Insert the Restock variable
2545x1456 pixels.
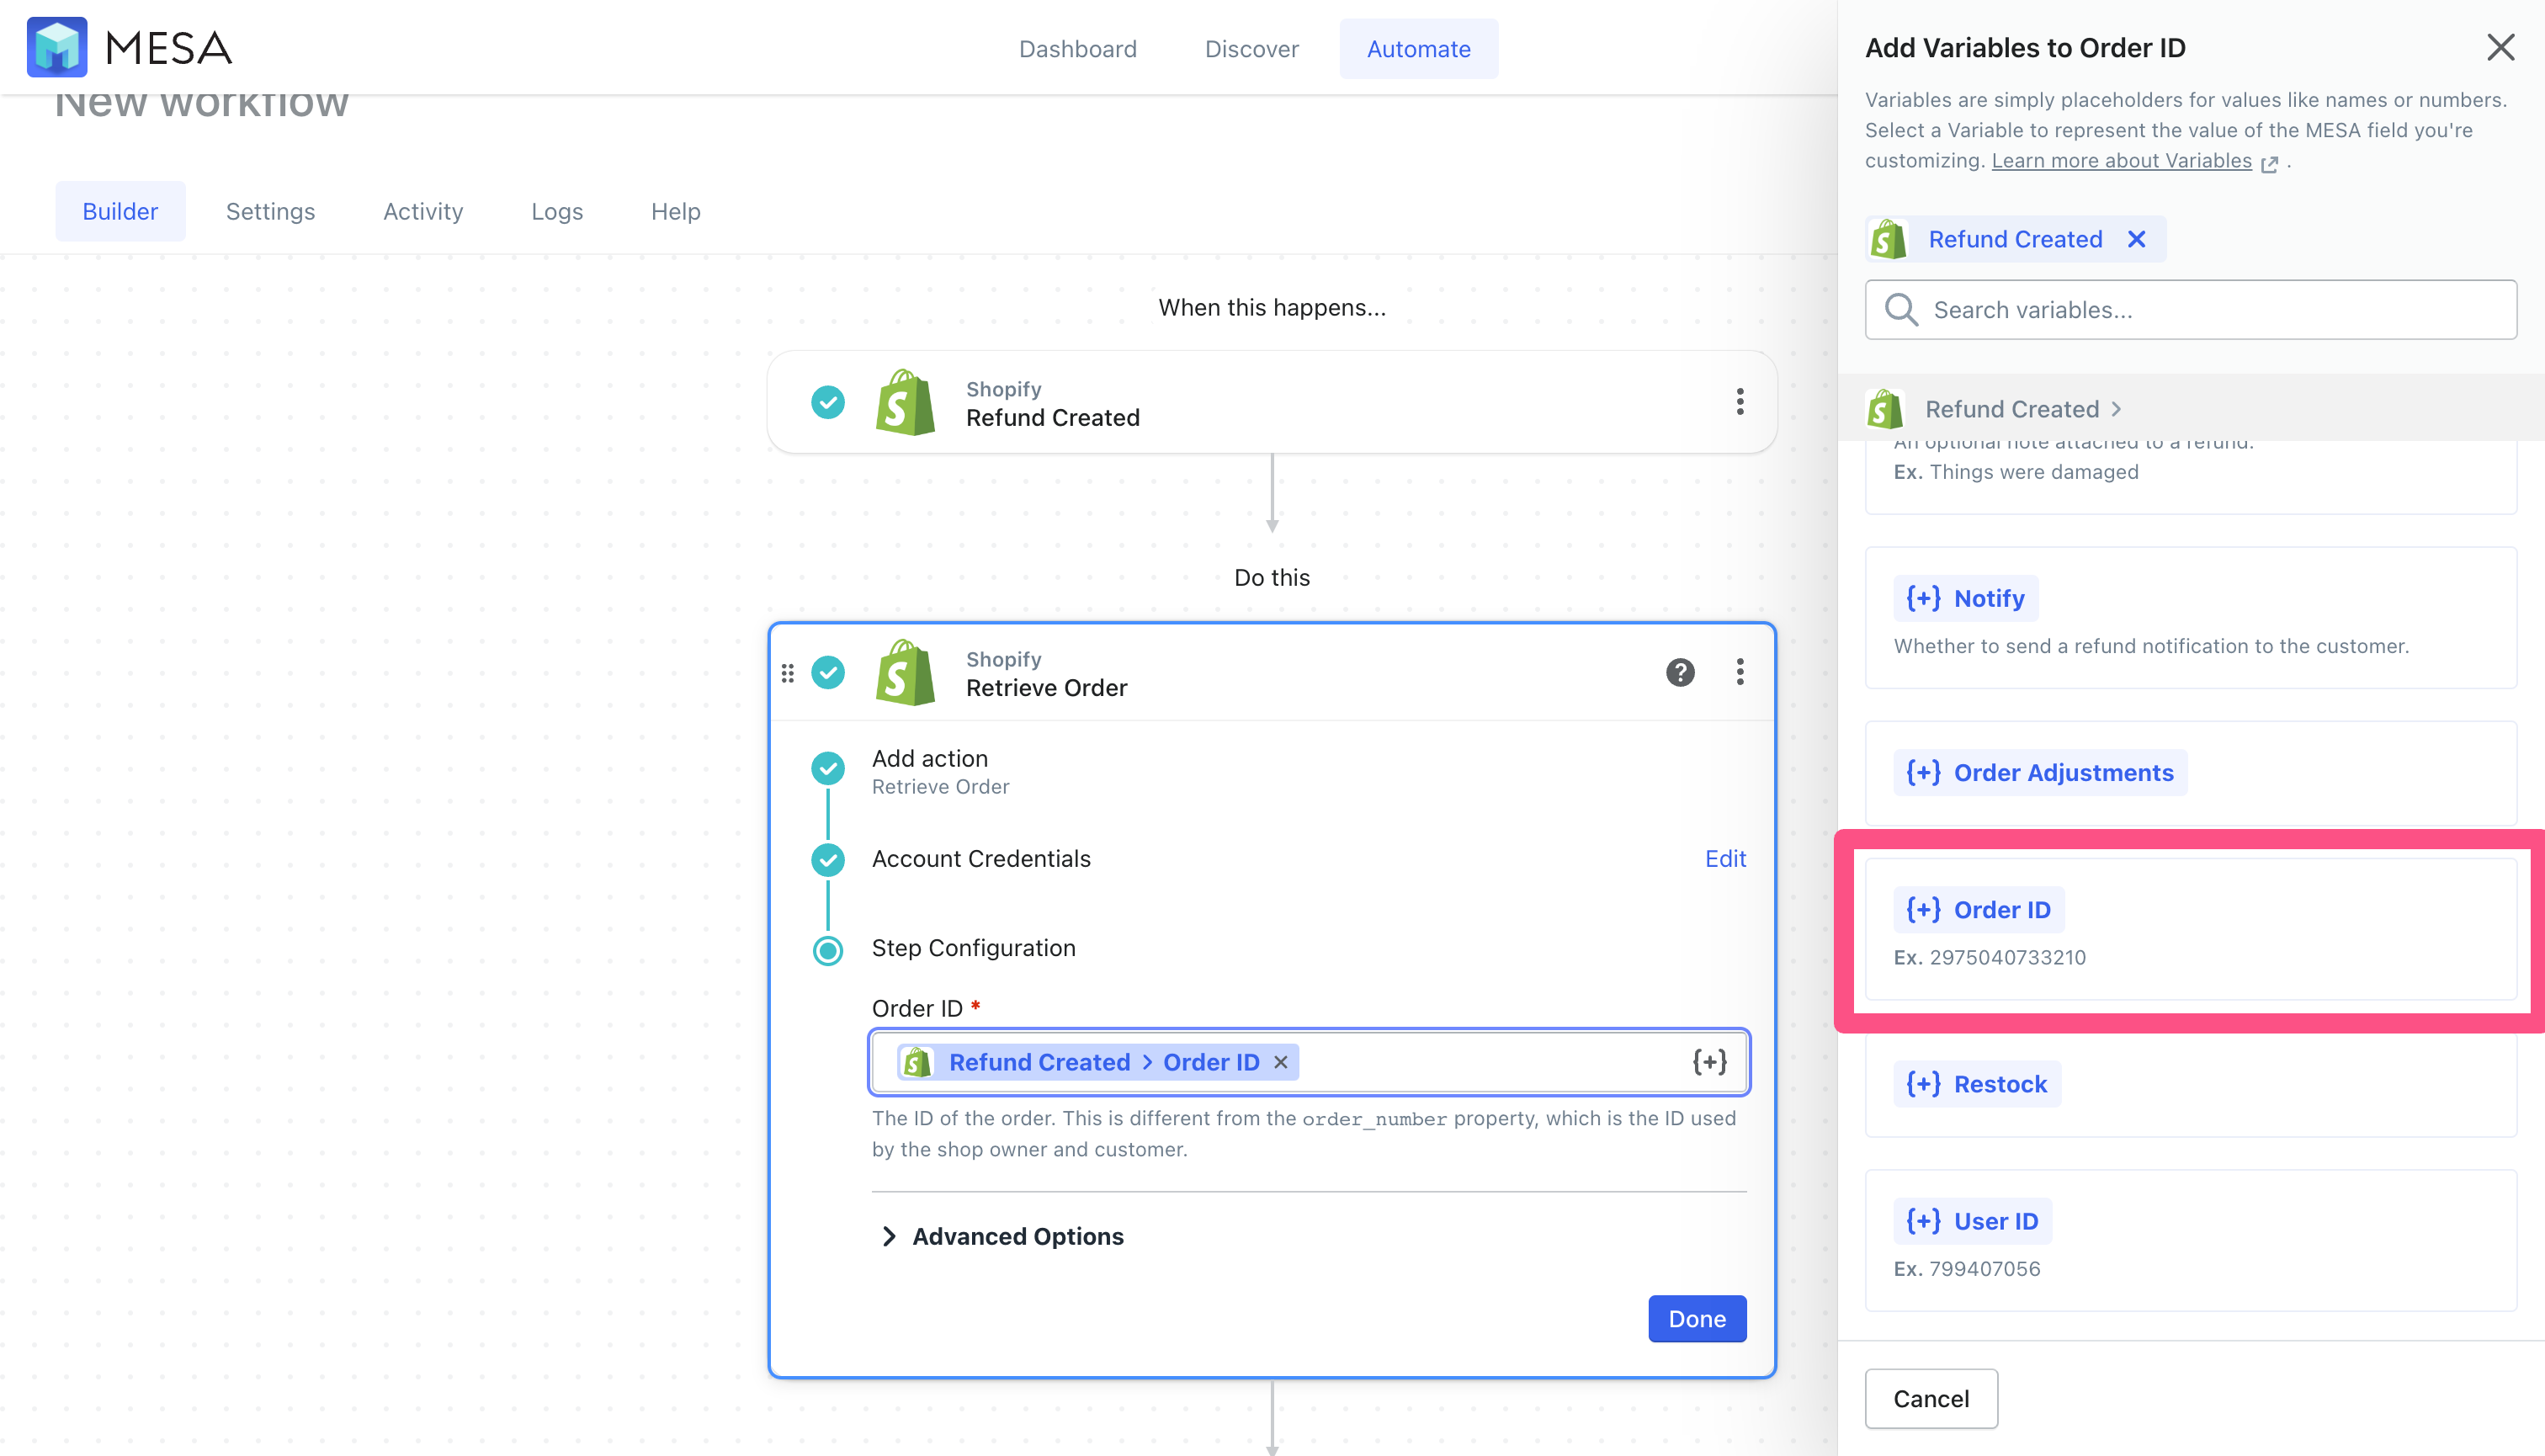(1976, 1084)
